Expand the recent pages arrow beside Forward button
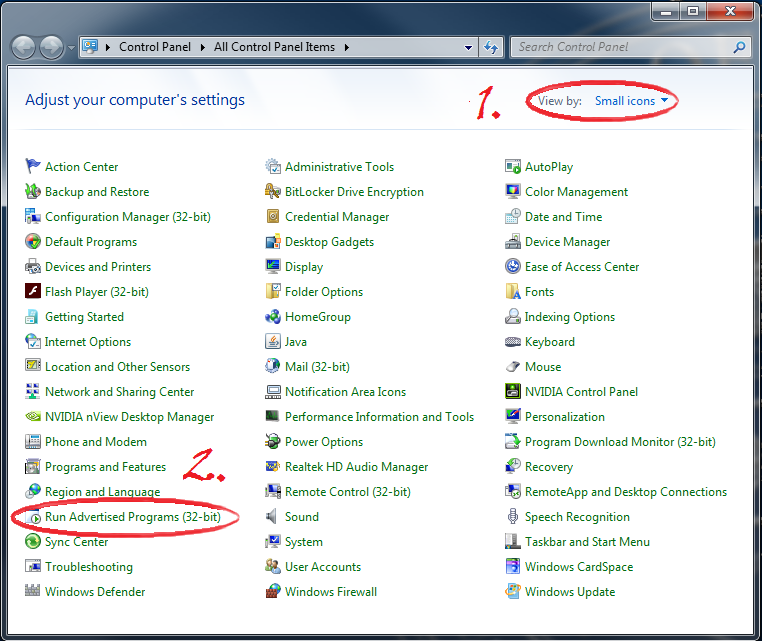Viewport: 762px width, 641px height. click(71, 47)
